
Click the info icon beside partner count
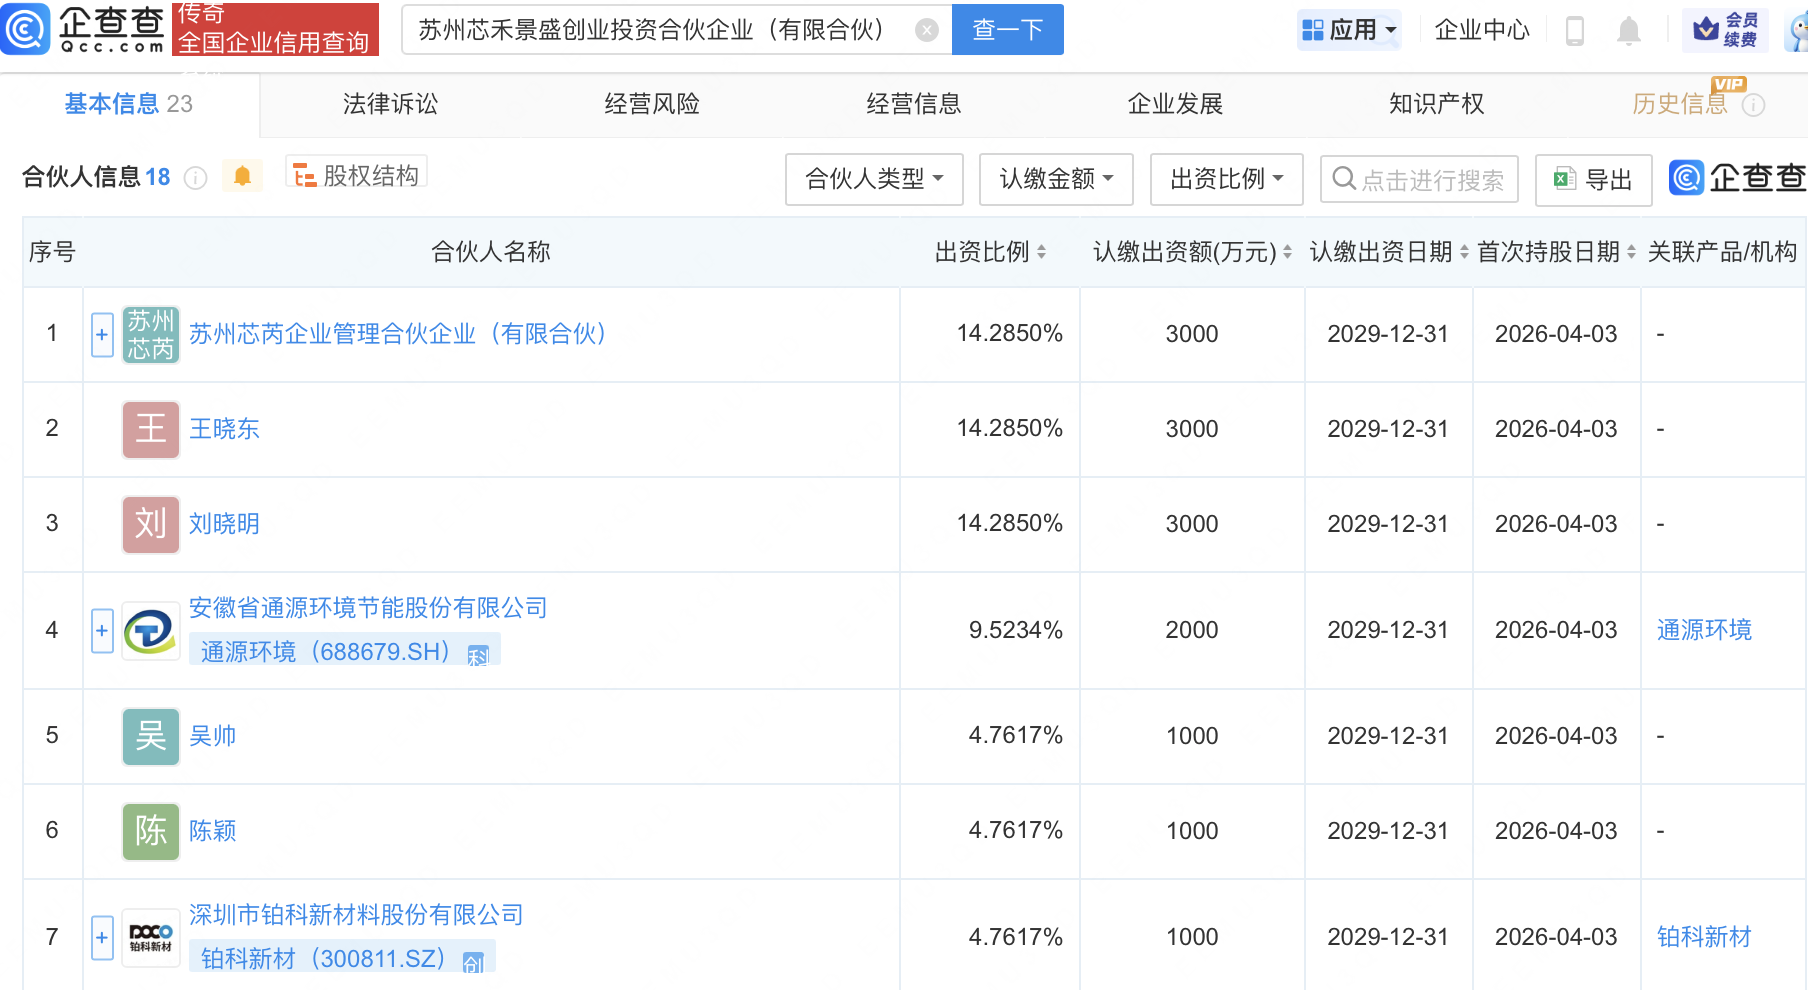196,178
